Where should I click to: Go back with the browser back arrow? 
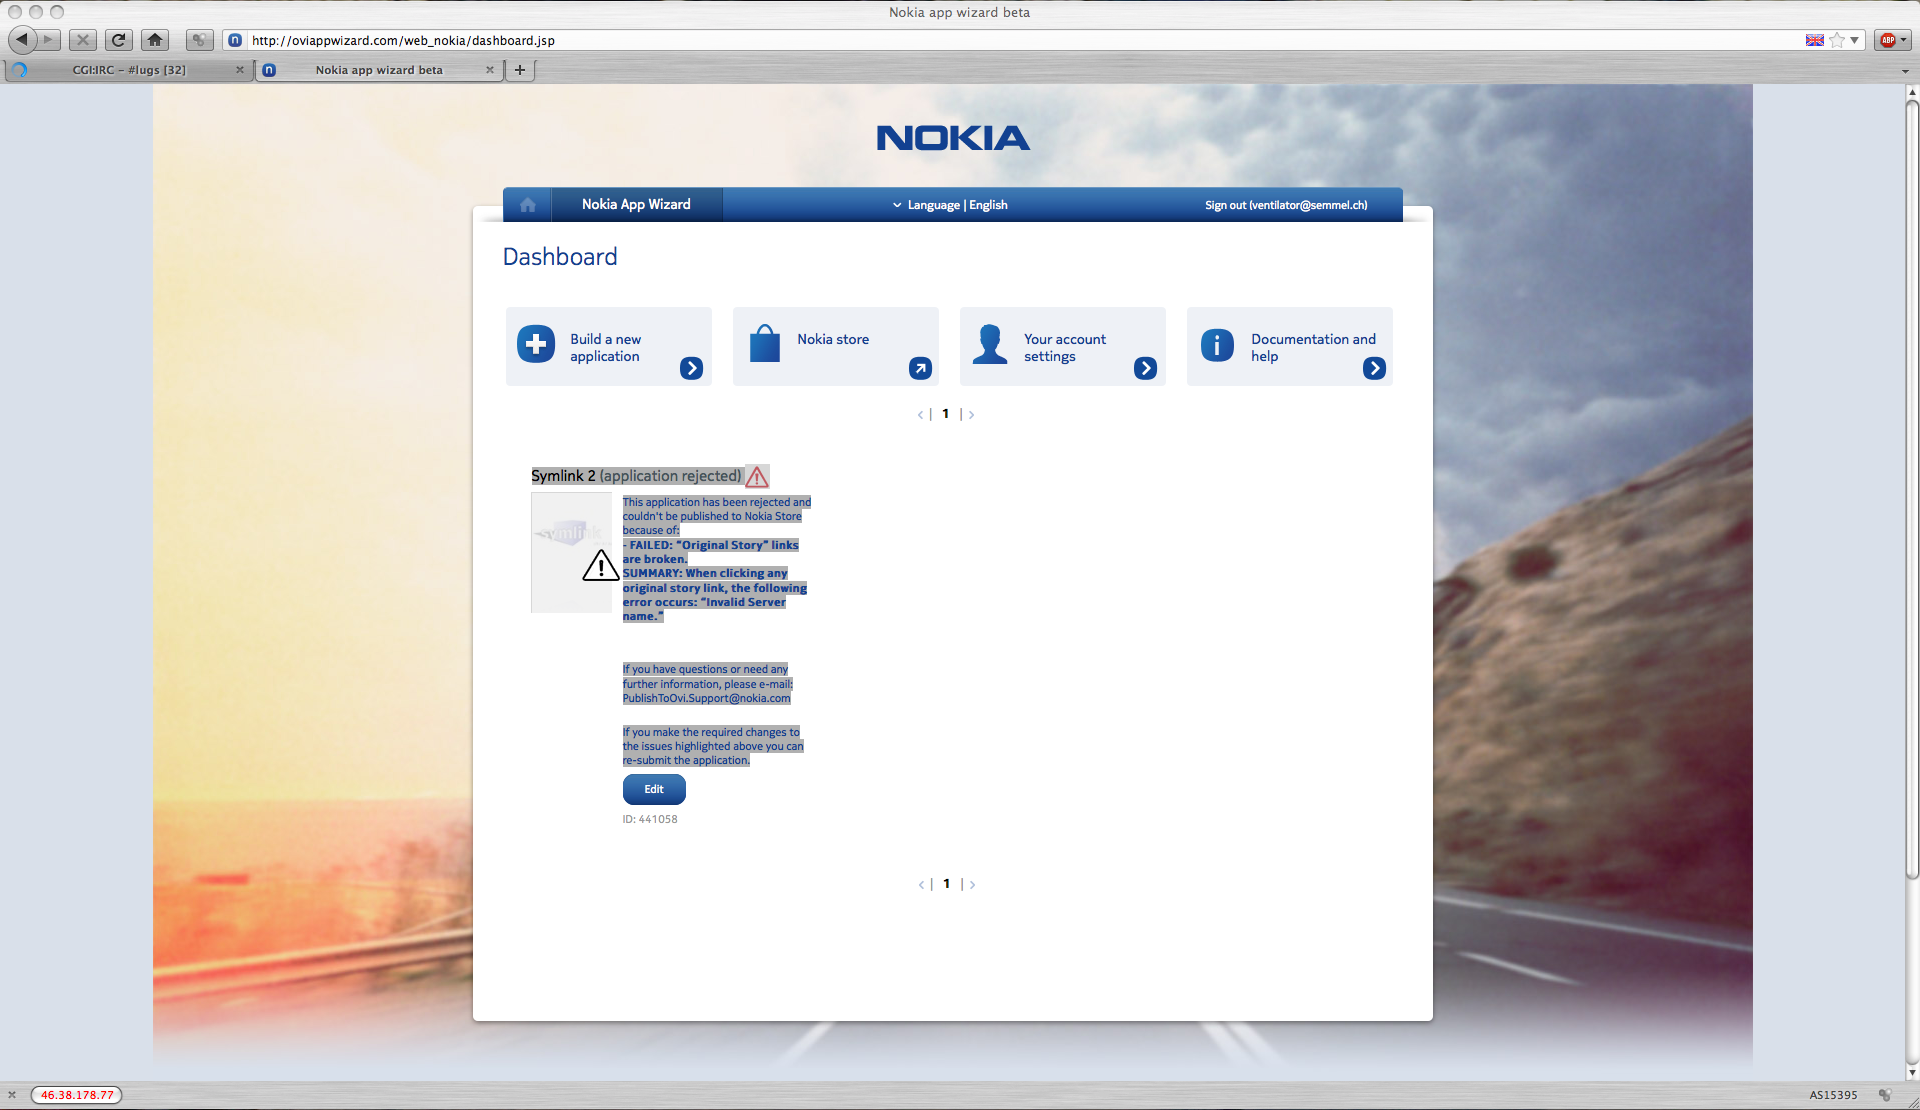22,40
